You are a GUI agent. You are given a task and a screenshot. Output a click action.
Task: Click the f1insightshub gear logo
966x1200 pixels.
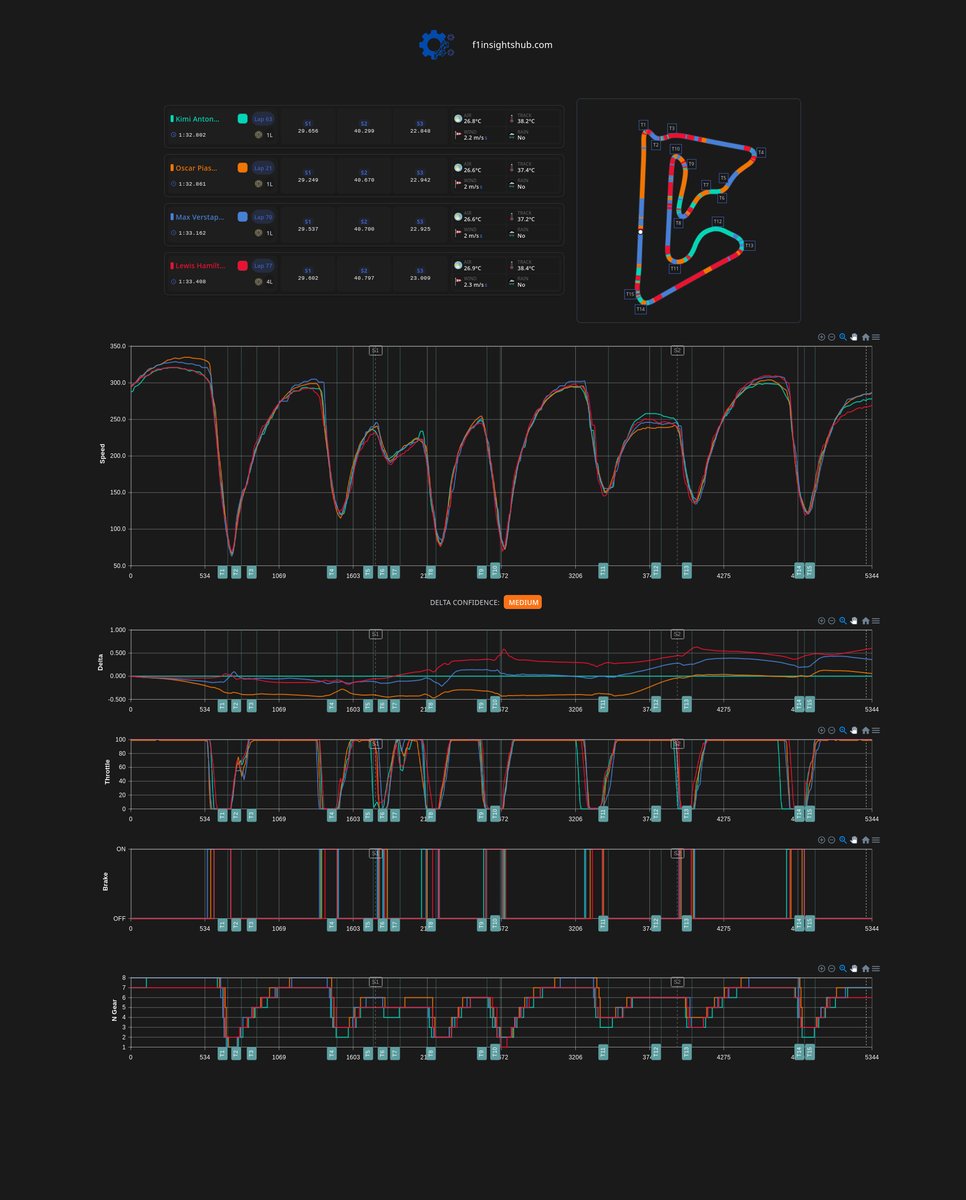pos(436,45)
